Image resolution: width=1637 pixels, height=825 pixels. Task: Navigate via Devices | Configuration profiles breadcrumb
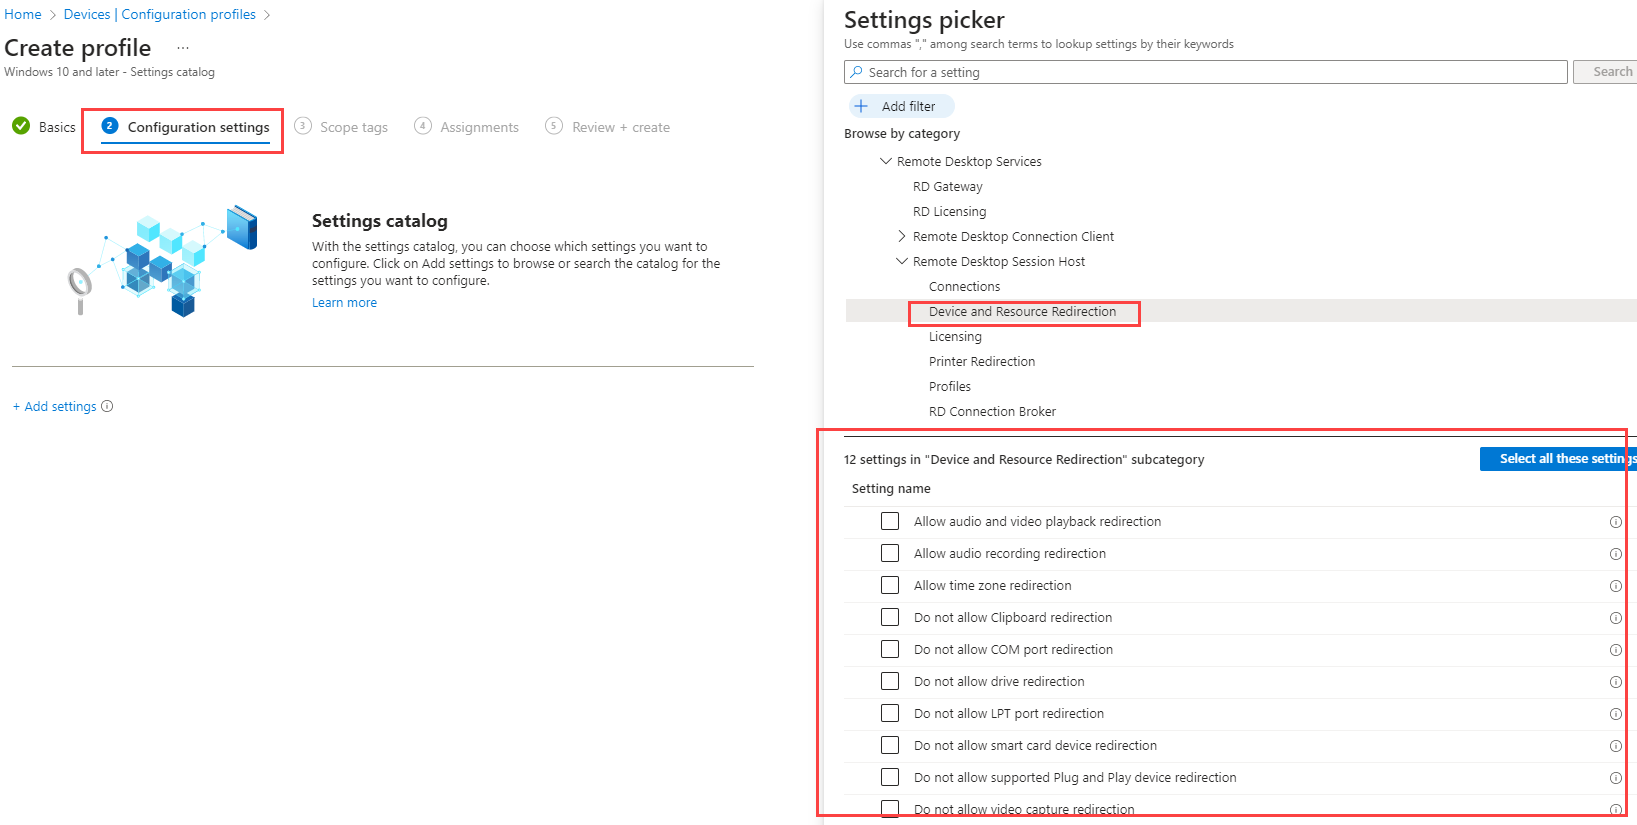(160, 14)
